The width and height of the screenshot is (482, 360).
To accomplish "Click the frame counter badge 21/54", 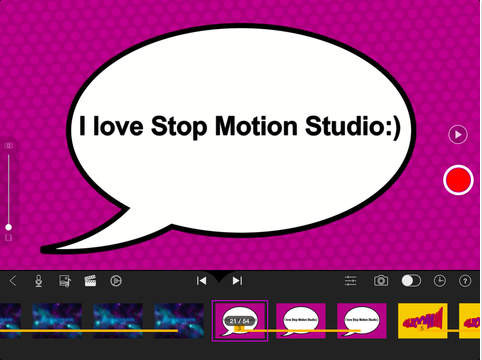I will pyautogui.click(x=240, y=321).
